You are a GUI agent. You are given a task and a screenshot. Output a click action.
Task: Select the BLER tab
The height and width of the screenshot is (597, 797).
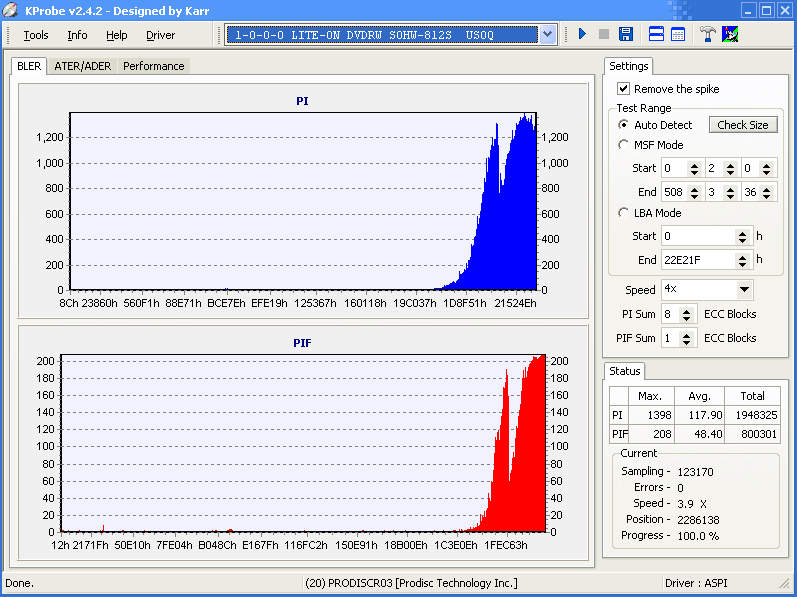[29, 66]
